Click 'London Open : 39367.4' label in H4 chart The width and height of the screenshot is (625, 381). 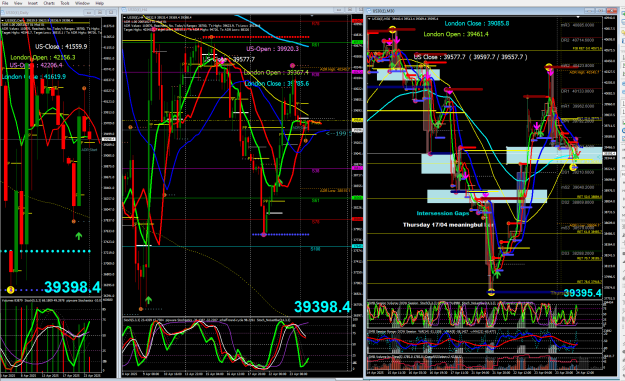276,73
